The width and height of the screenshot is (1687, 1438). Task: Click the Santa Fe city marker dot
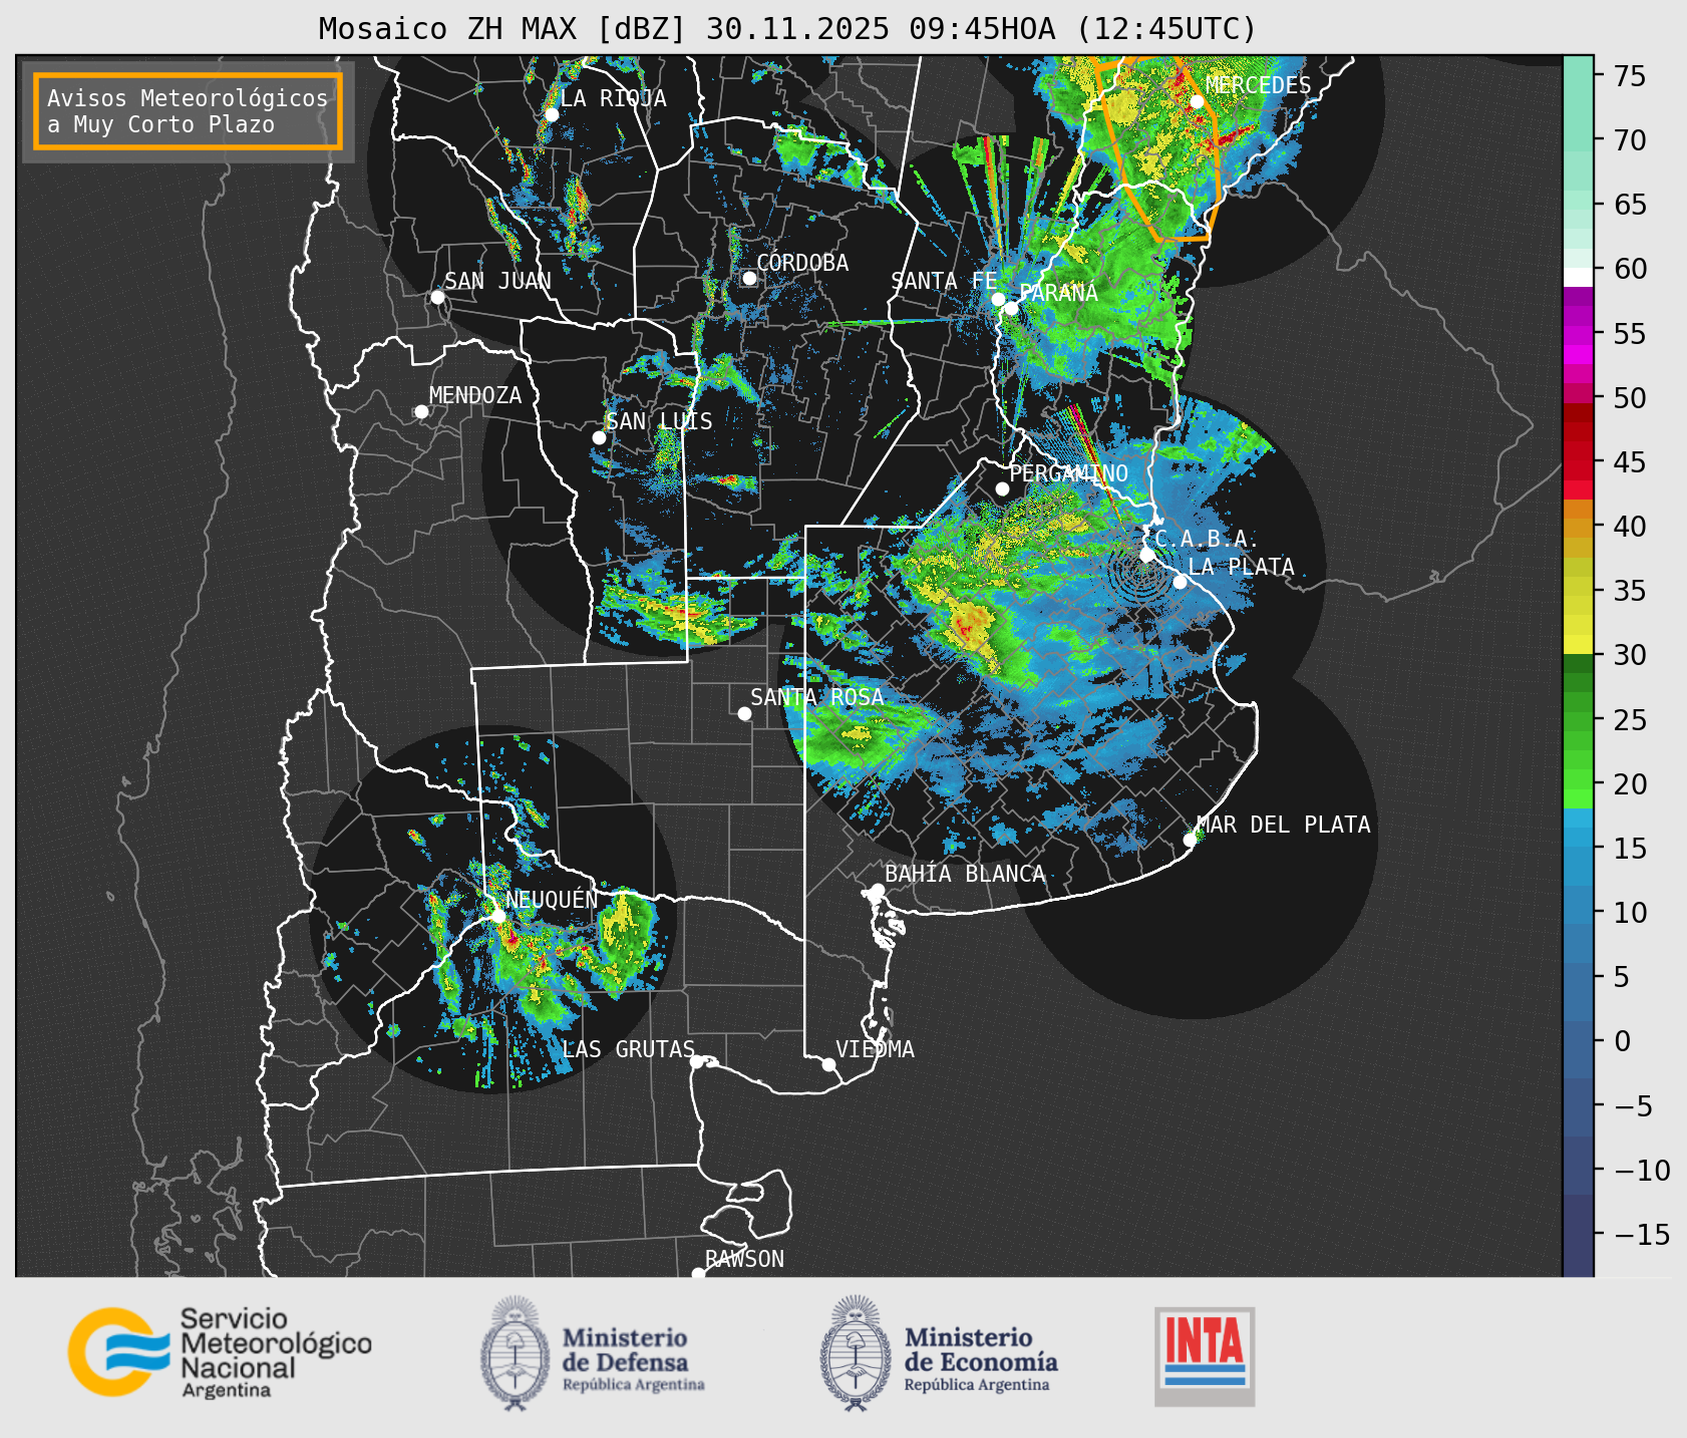point(998,299)
